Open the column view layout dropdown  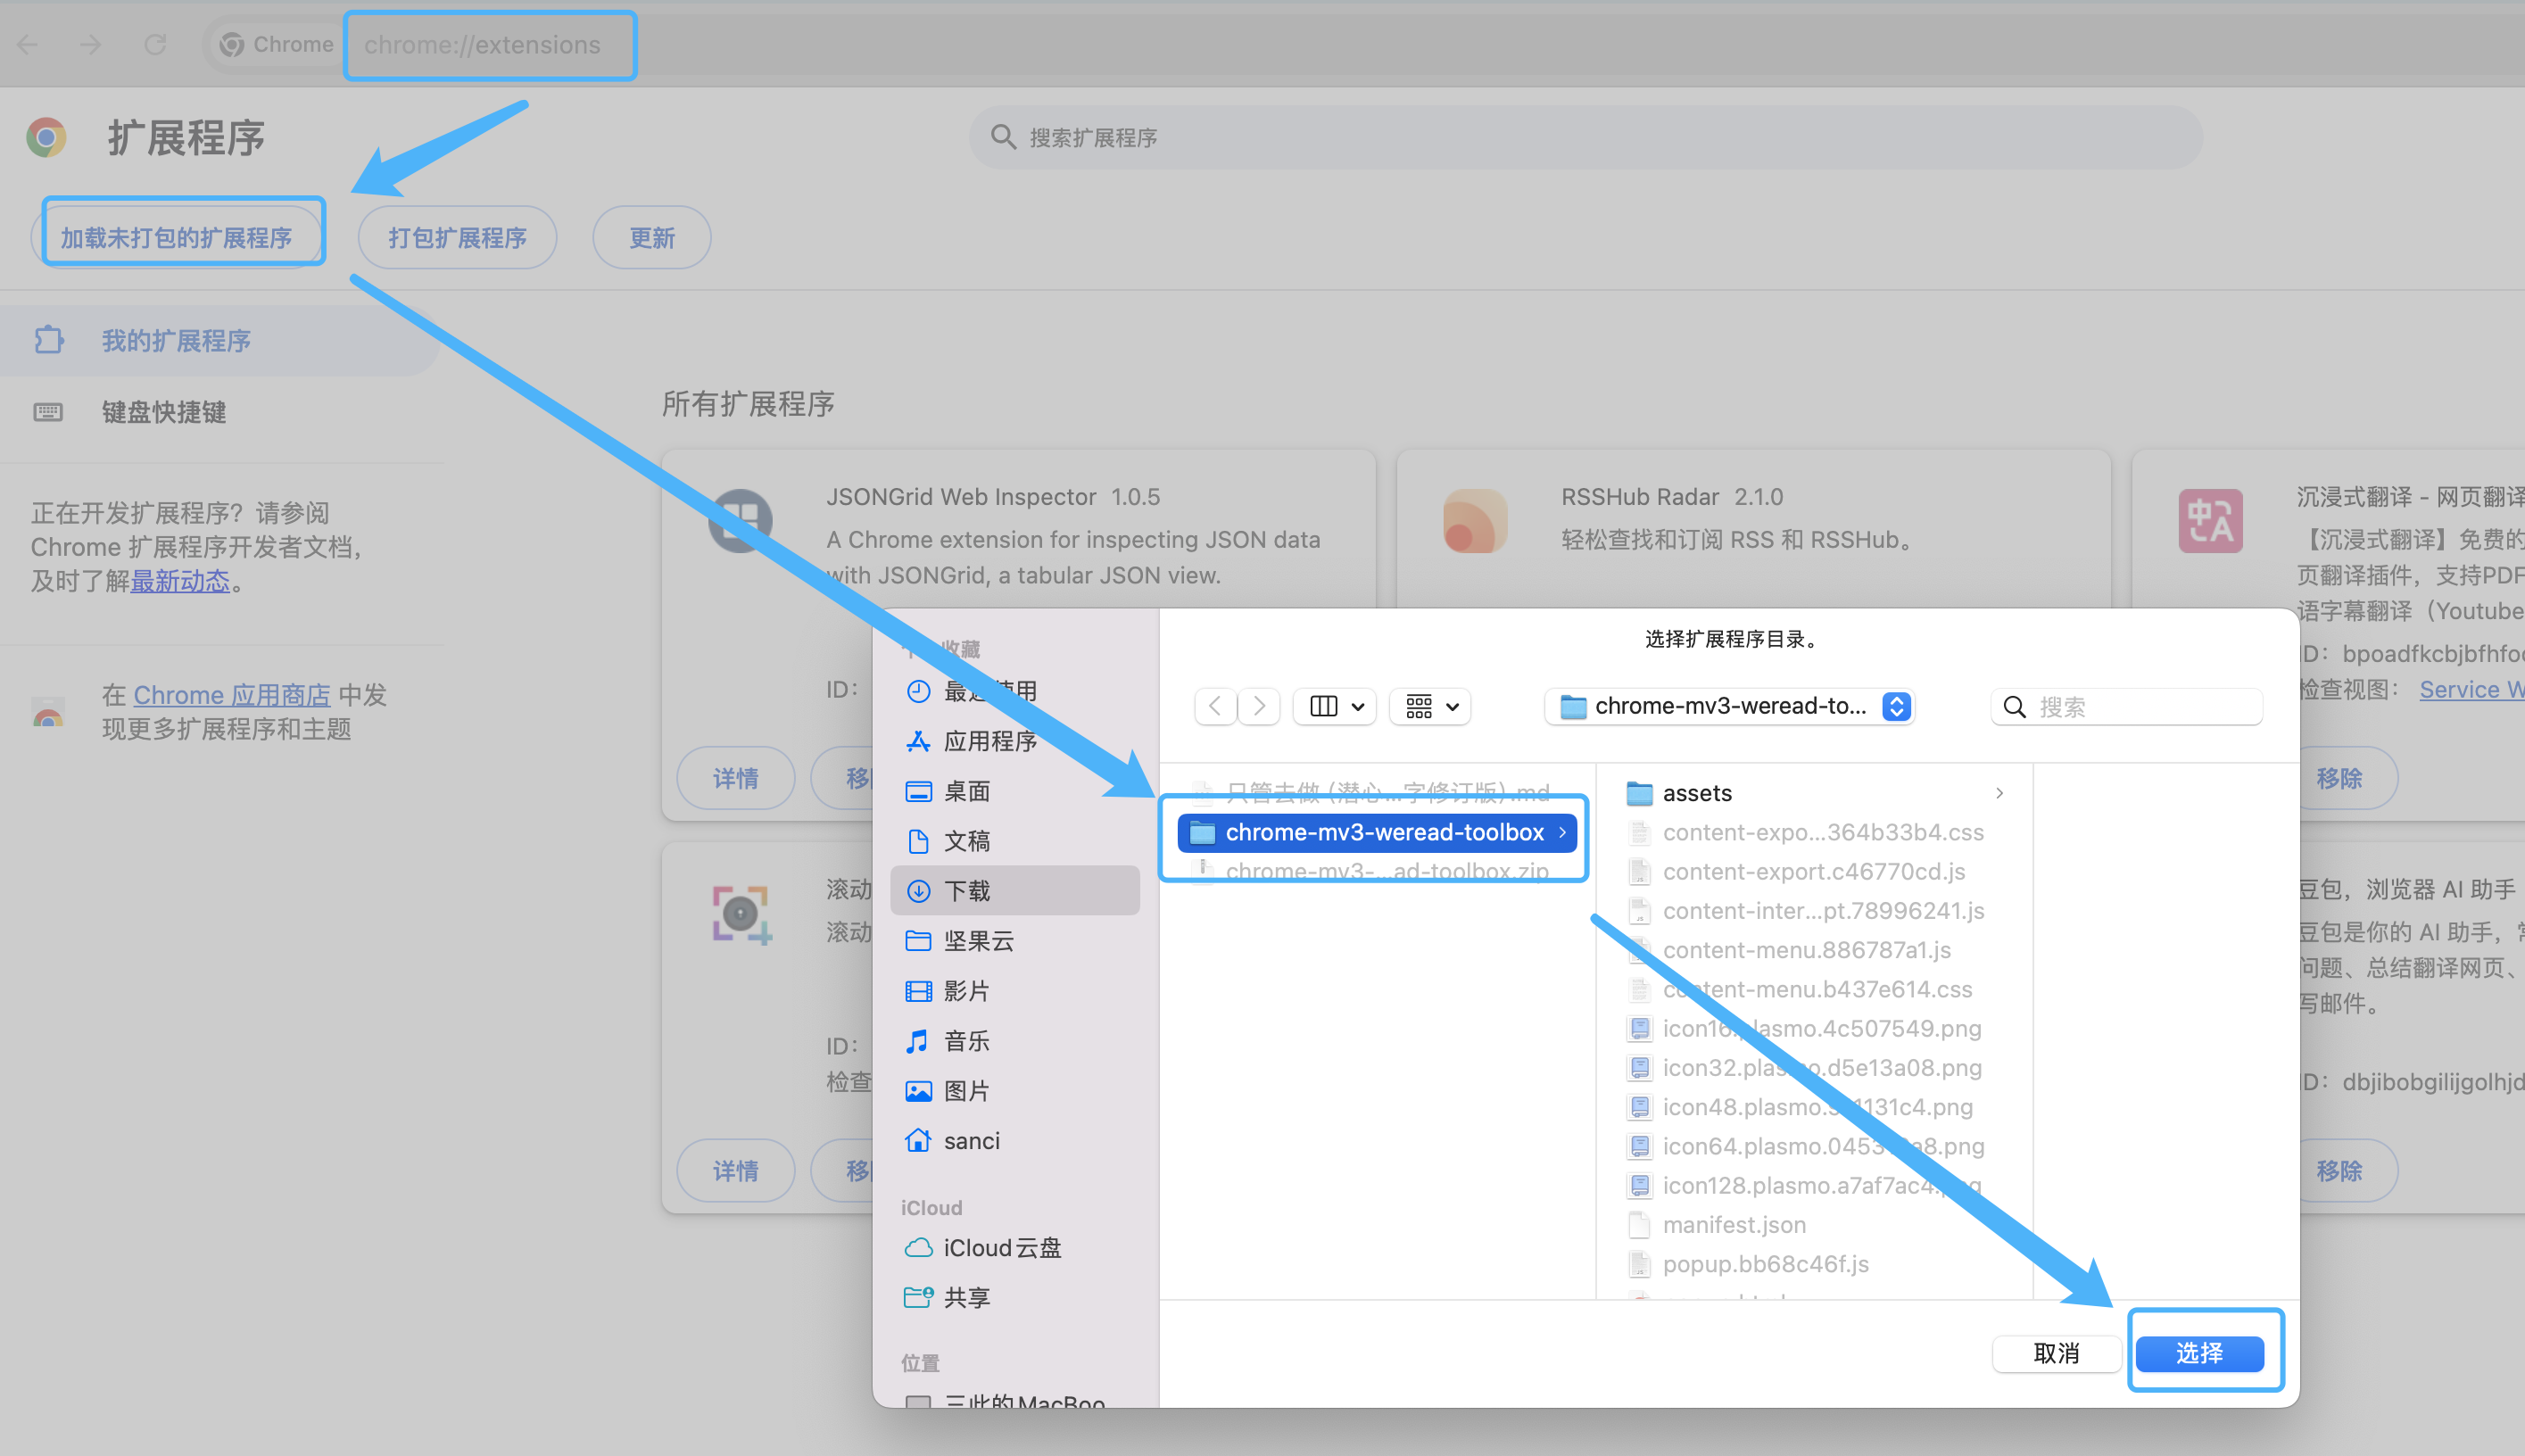1333,706
